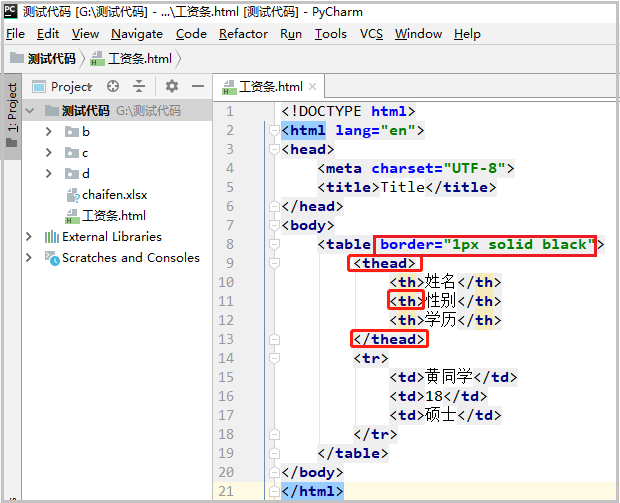
Task: Click 工资条.html breadcrumb in navigation bar
Action: pyautogui.click(x=131, y=59)
